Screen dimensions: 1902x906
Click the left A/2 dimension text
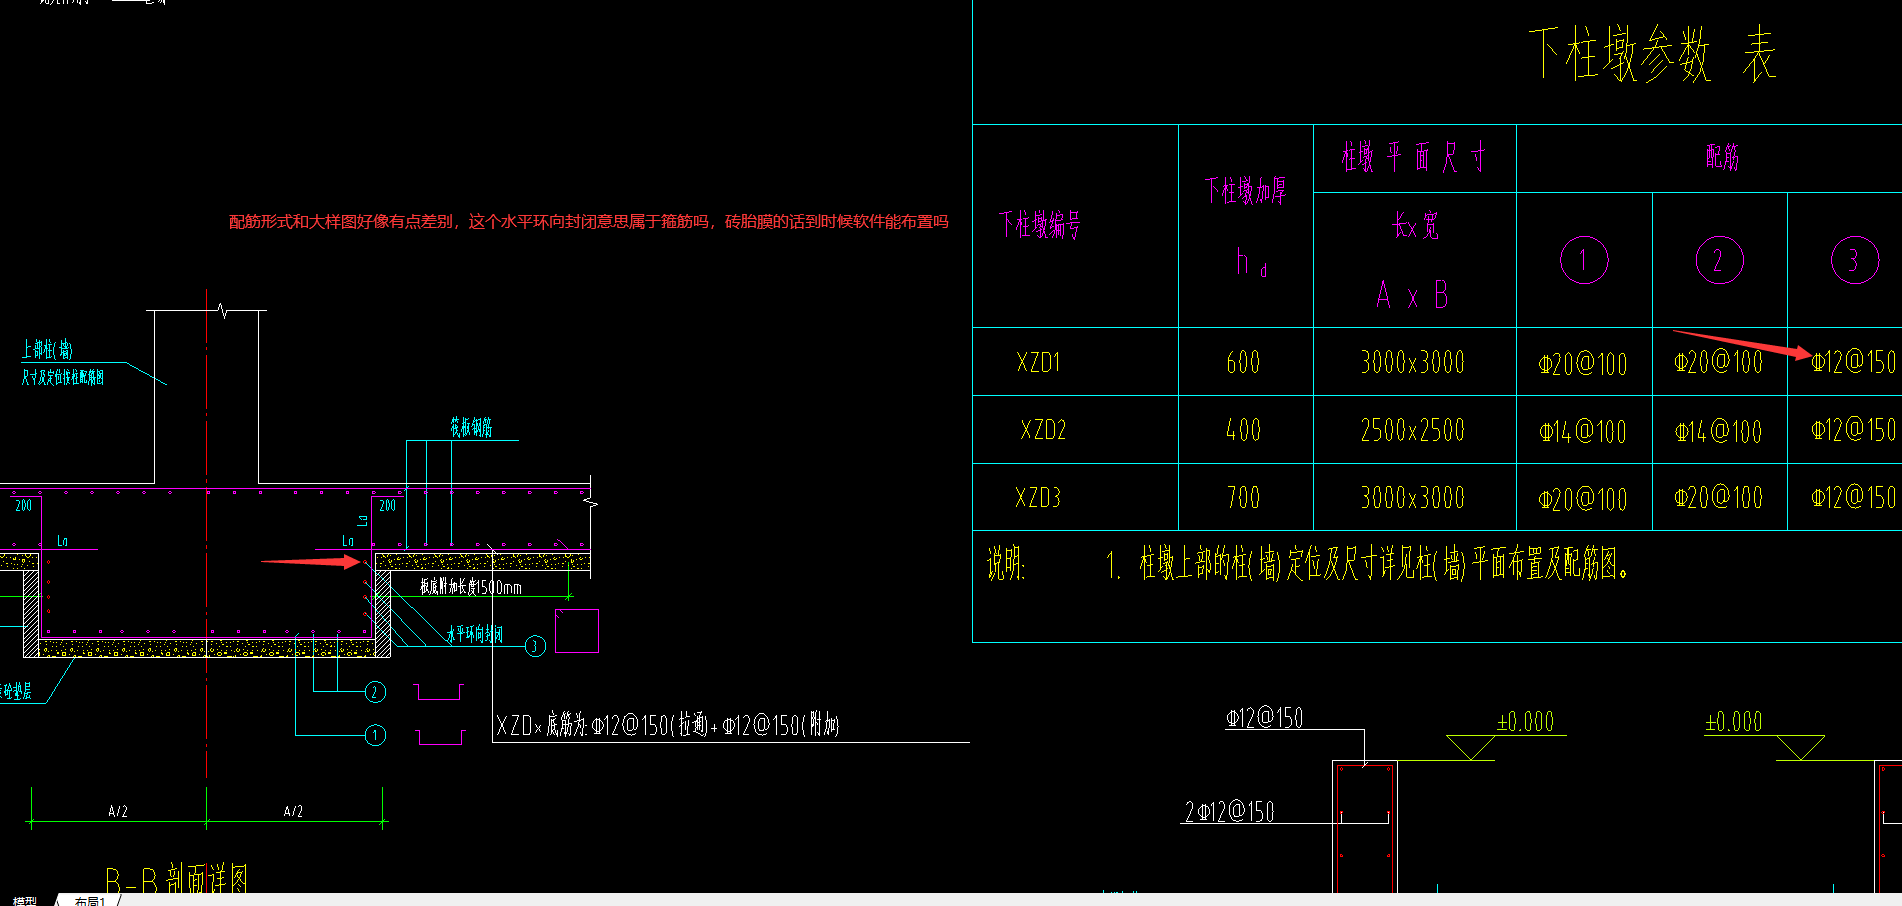click(118, 811)
